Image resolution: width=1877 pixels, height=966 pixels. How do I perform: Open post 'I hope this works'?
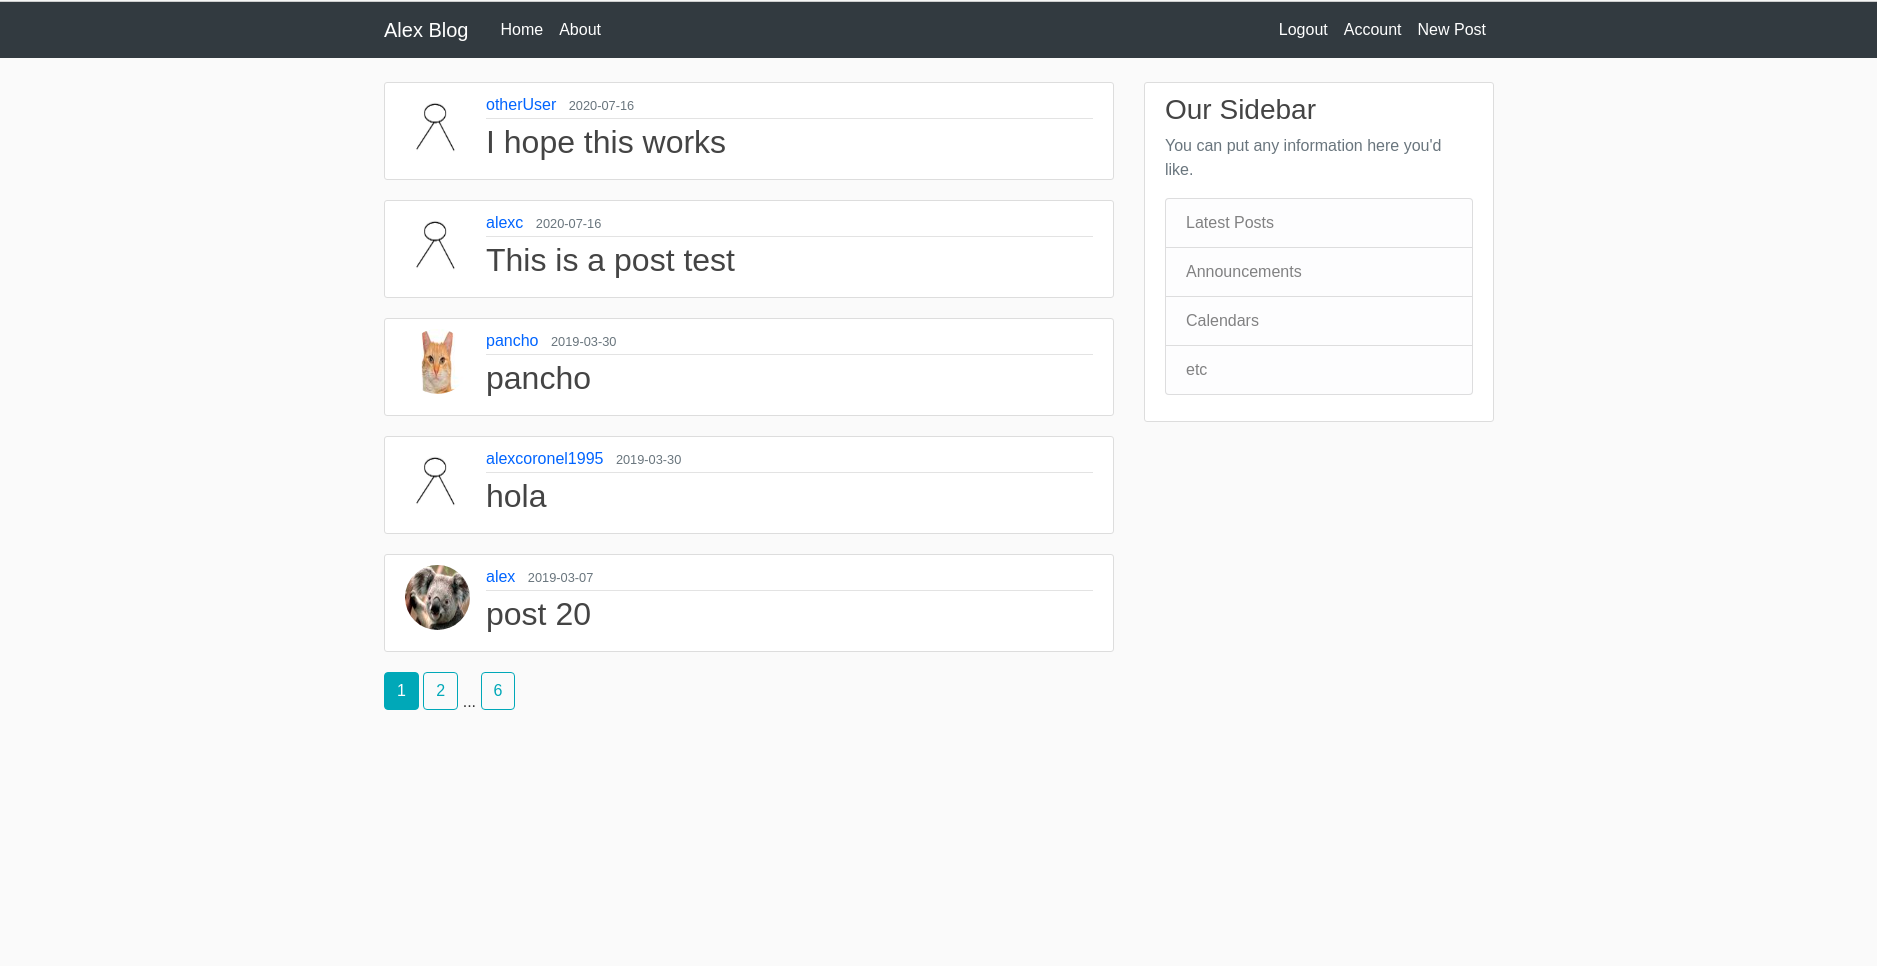[x=606, y=143]
